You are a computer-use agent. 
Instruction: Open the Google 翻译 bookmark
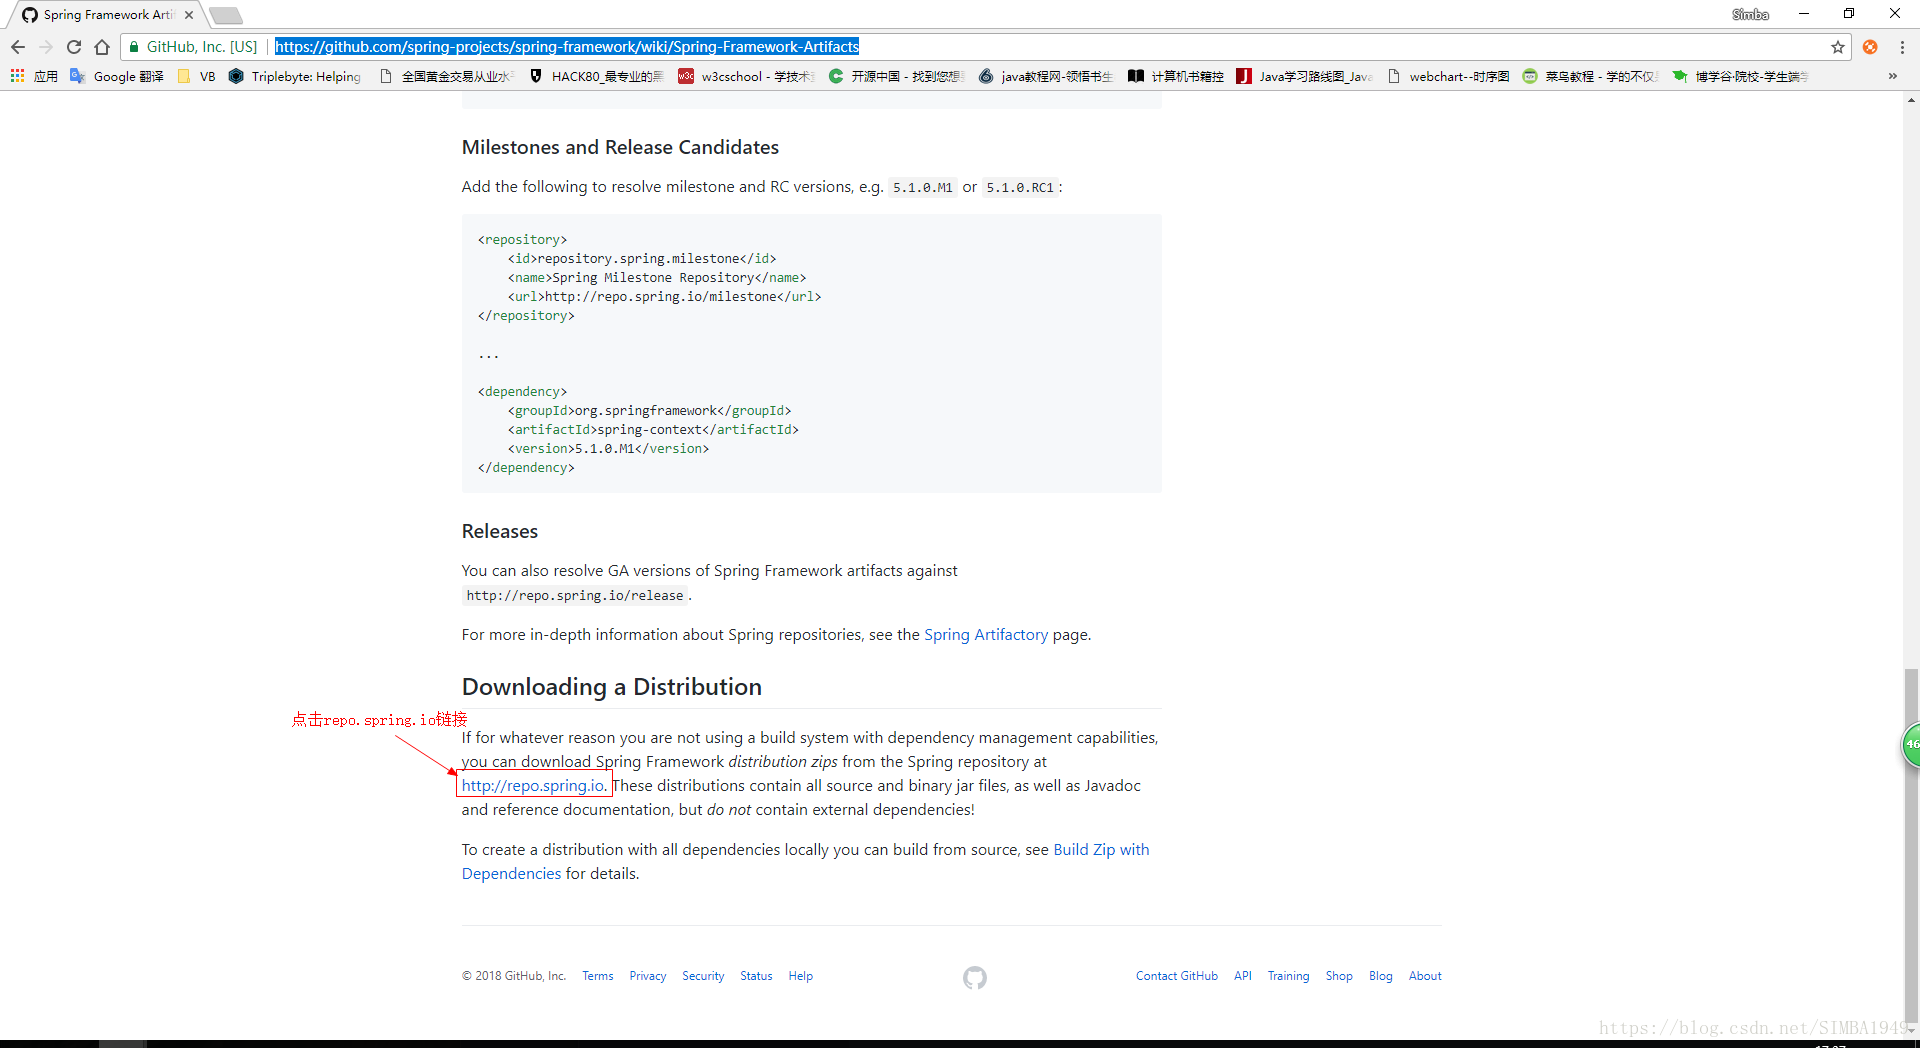pyautogui.click(x=117, y=76)
